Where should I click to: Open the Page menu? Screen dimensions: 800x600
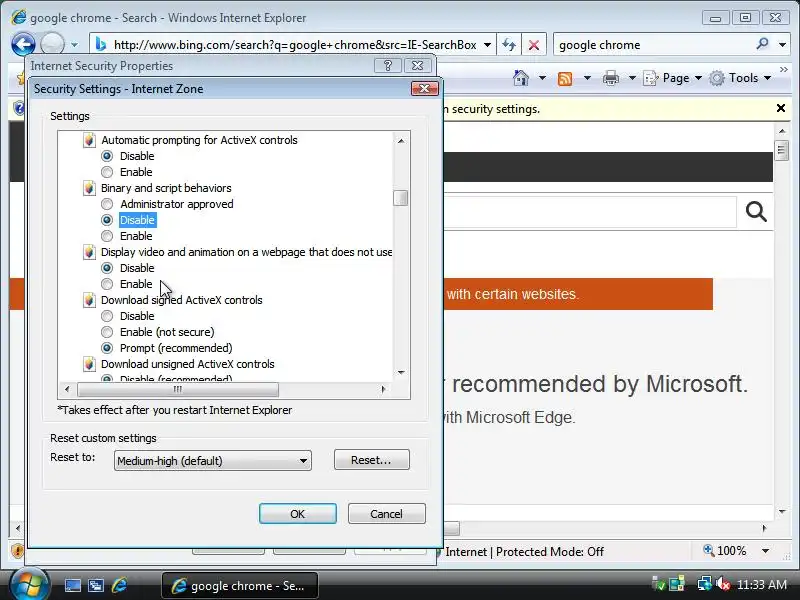tap(672, 78)
